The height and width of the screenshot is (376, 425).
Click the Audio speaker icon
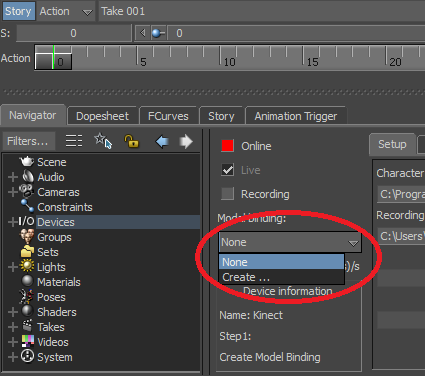tap(28, 177)
